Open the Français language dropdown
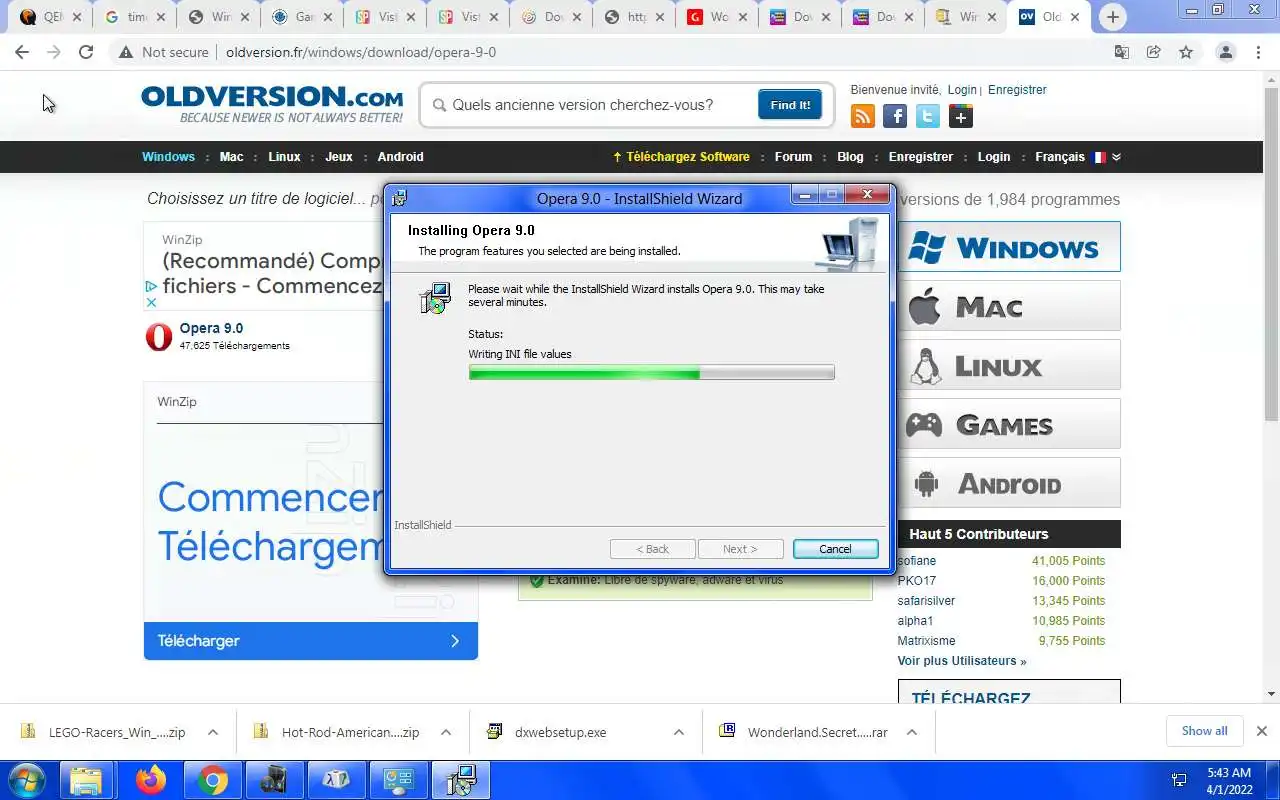Viewport: 1280px width, 800px height. pyautogui.click(x=1078, y=157)
